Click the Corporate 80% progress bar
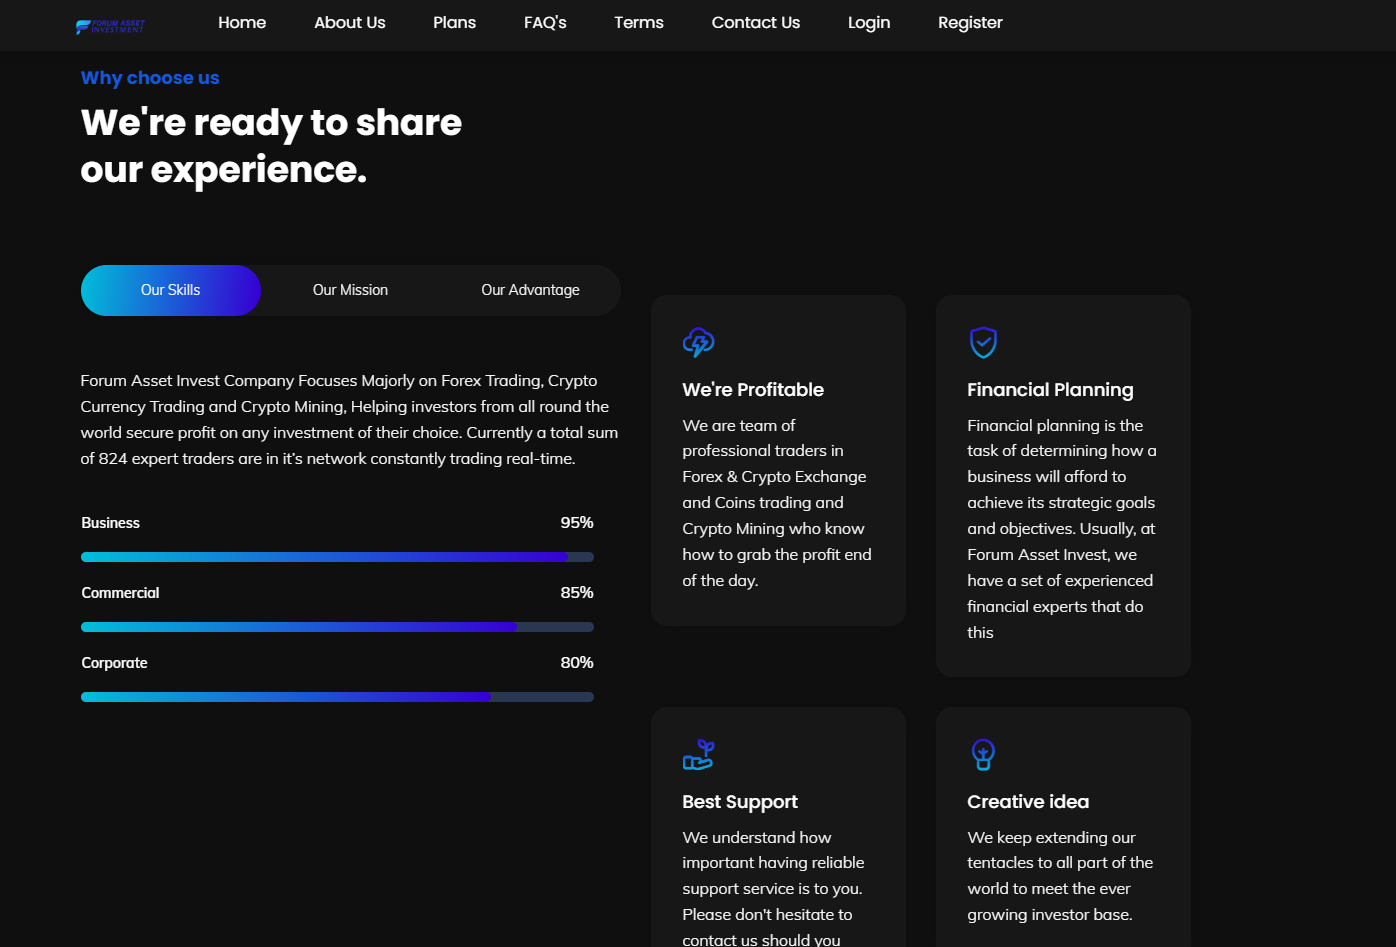Viewport: 1396px width, 947px height. (337, 697)
